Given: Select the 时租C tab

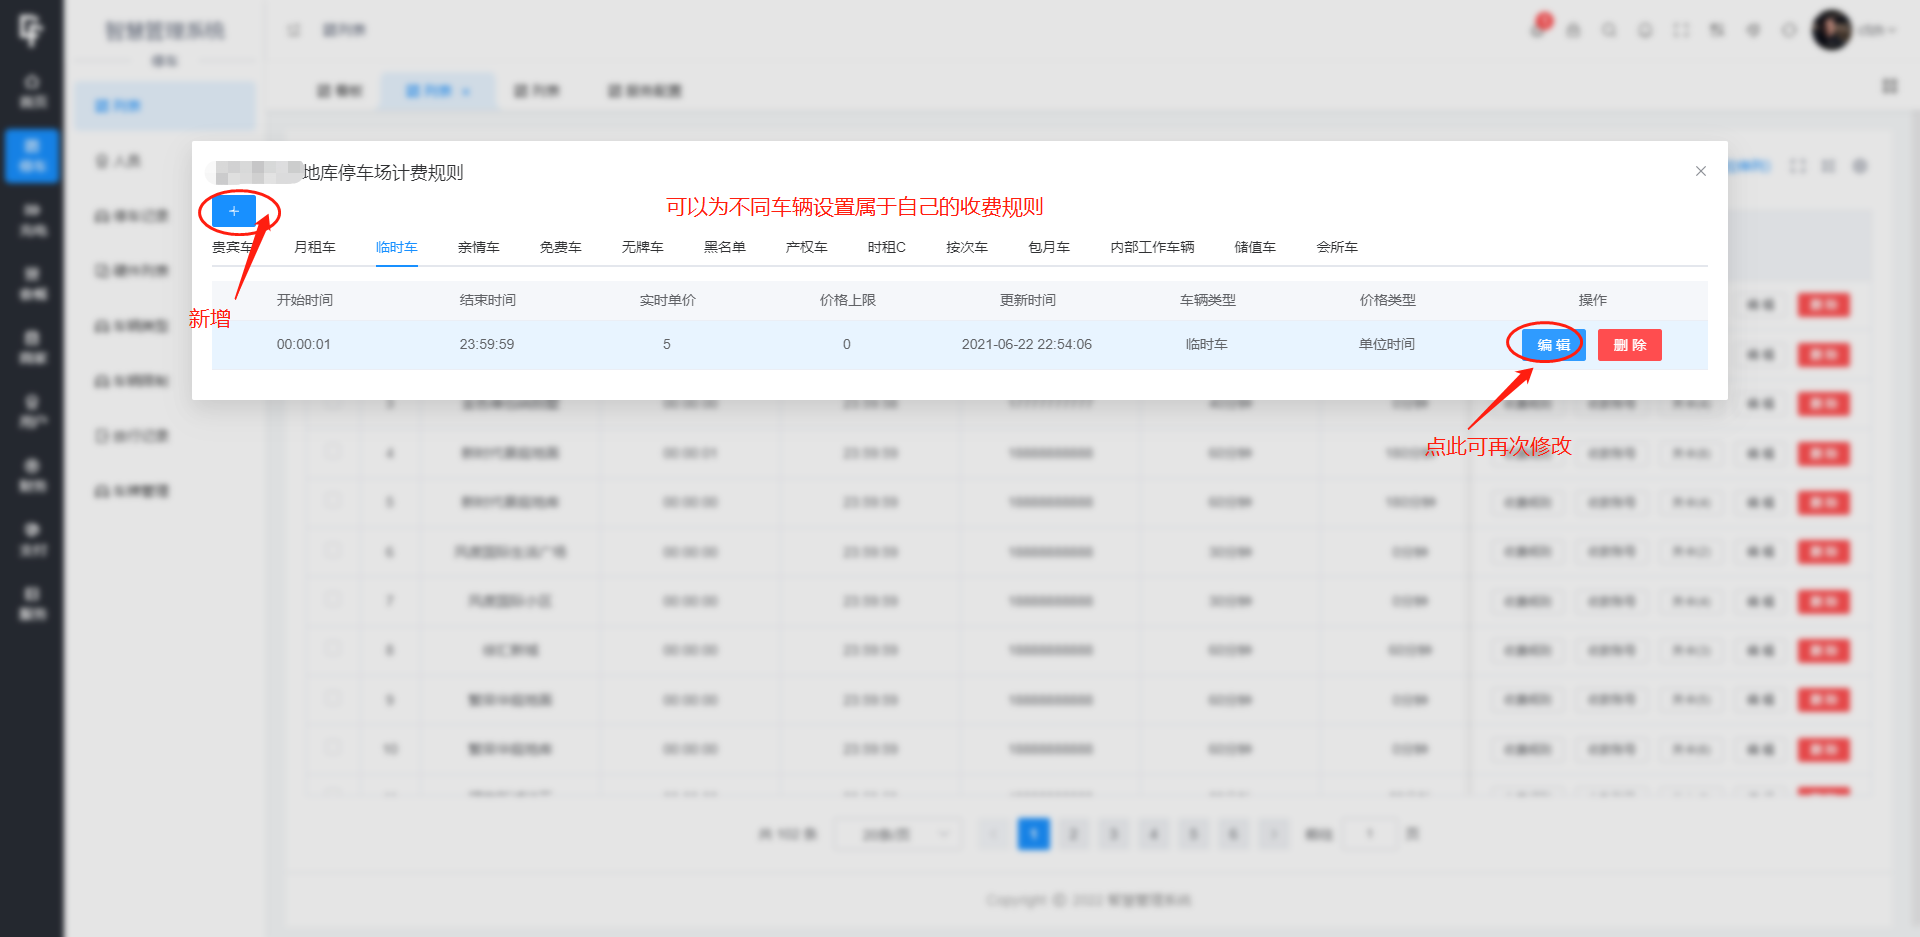Looking at the screenshot, I should [886, 247].
